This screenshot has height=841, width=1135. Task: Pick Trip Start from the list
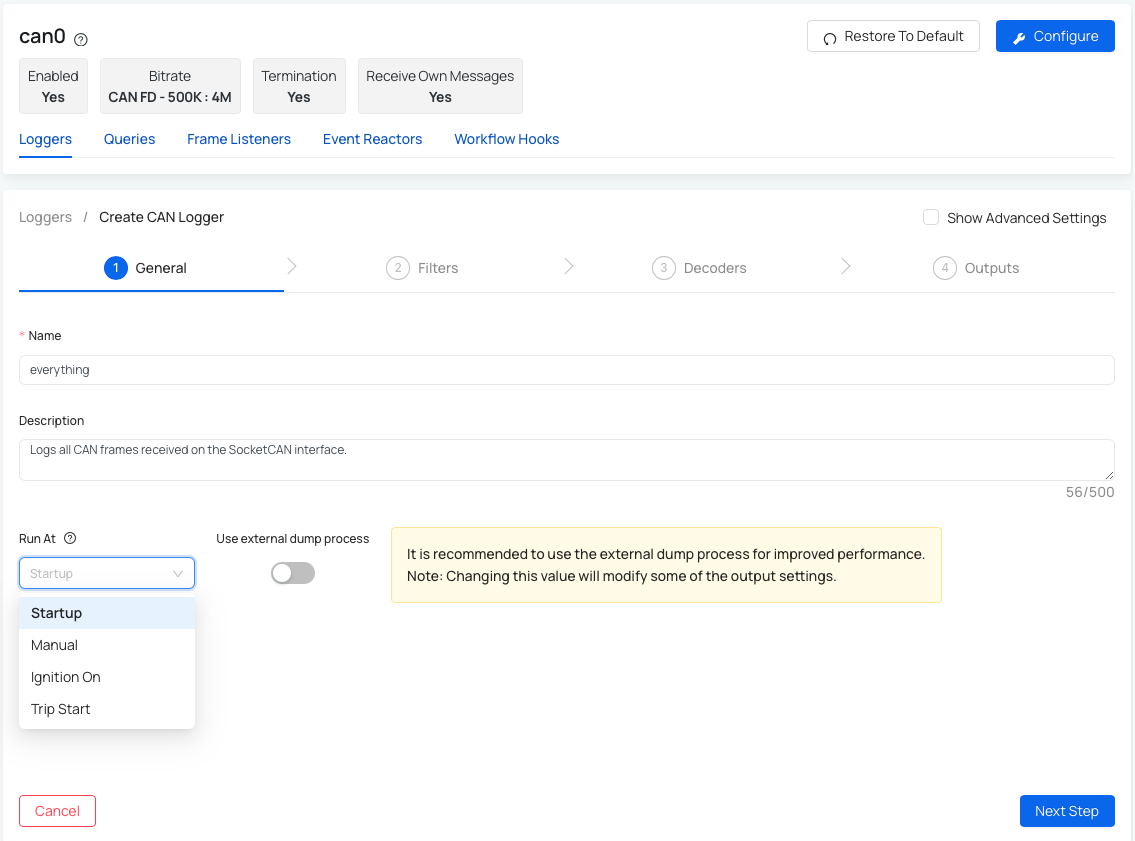[61, 709]
